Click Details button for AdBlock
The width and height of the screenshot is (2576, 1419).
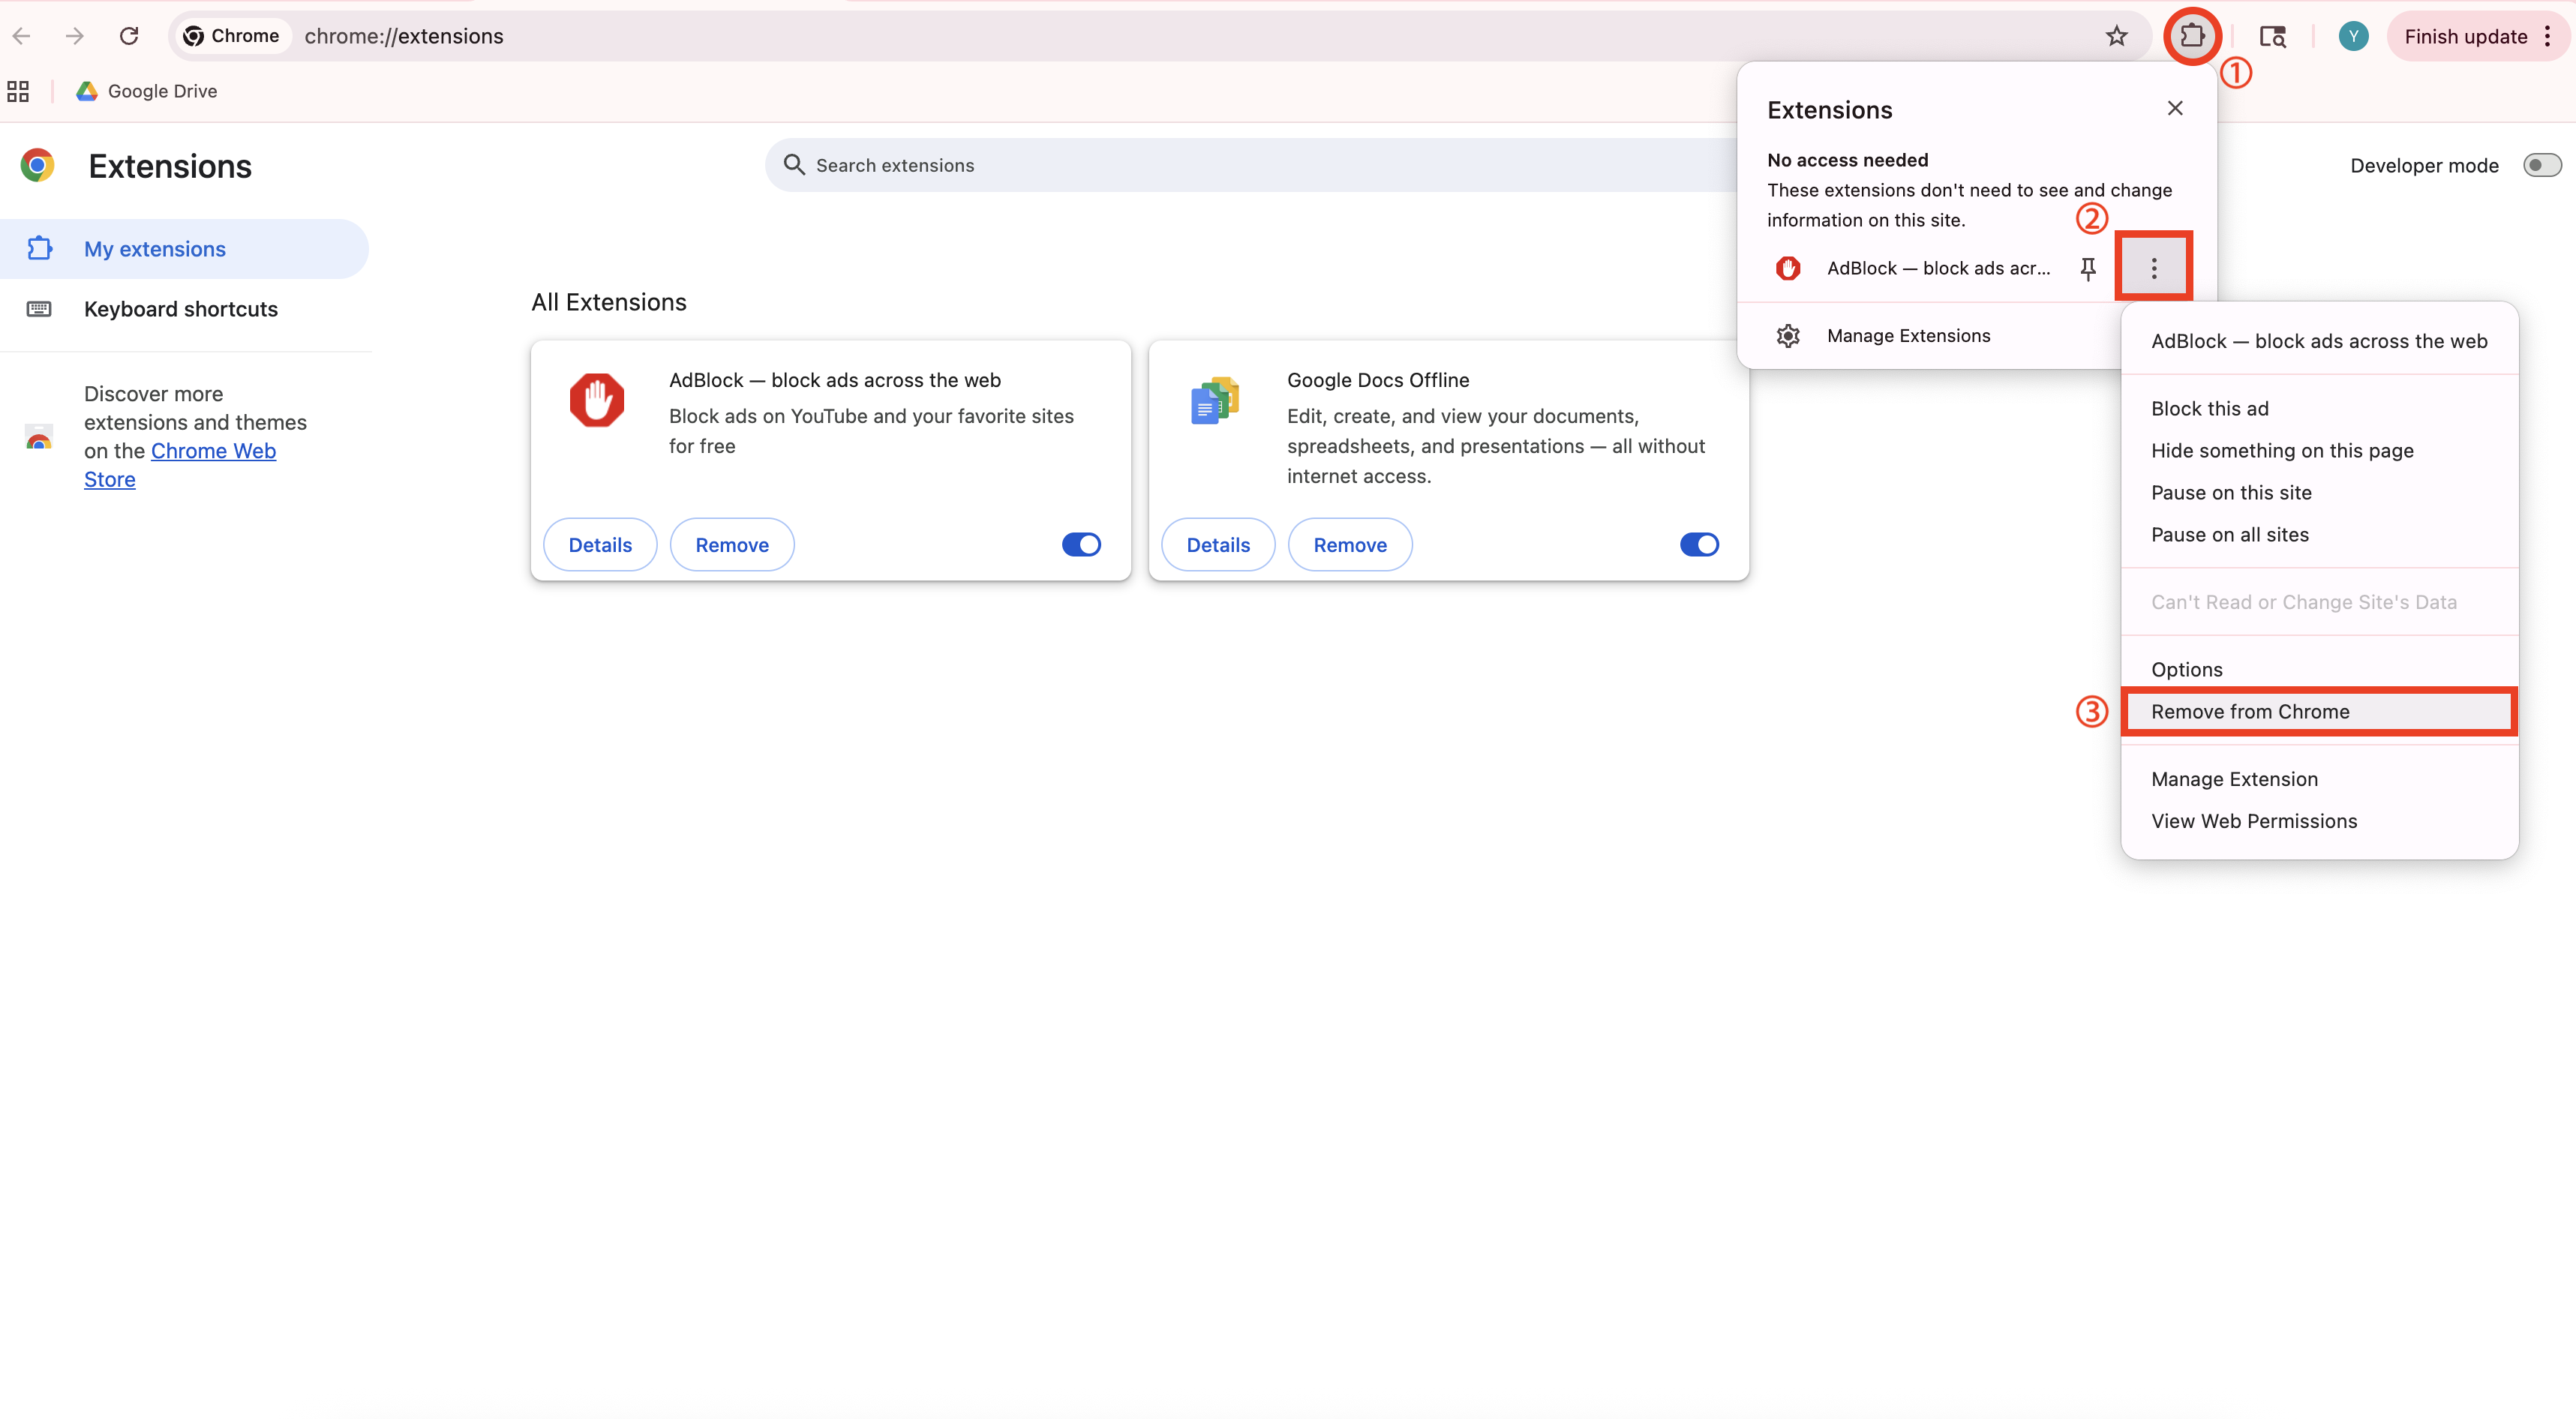(600, 544)
